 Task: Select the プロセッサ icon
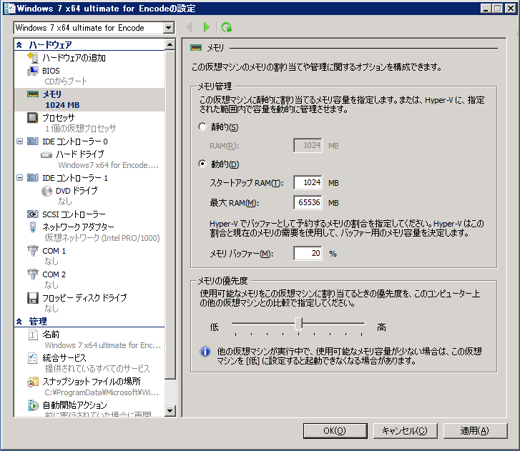coord(33,118)
